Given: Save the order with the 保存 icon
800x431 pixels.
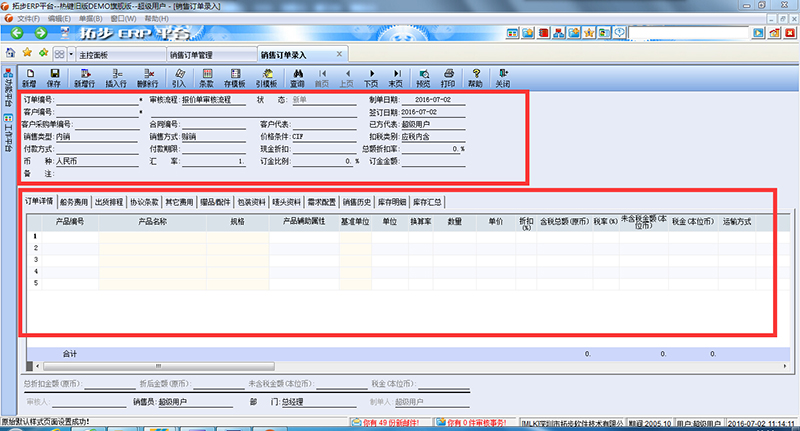Looking at the screenshot, I should [x=54, y=77].
